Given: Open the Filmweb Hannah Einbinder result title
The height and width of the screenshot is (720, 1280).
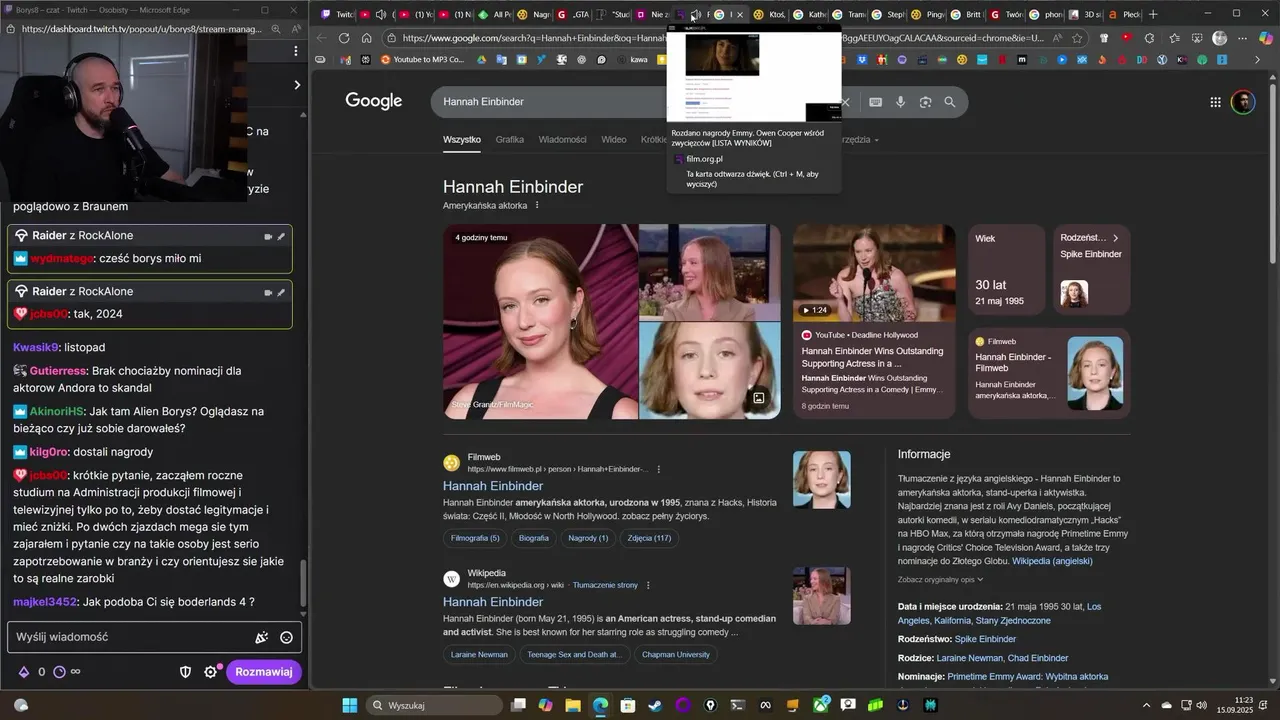Looking at the screenshot, I should [493, 486].
